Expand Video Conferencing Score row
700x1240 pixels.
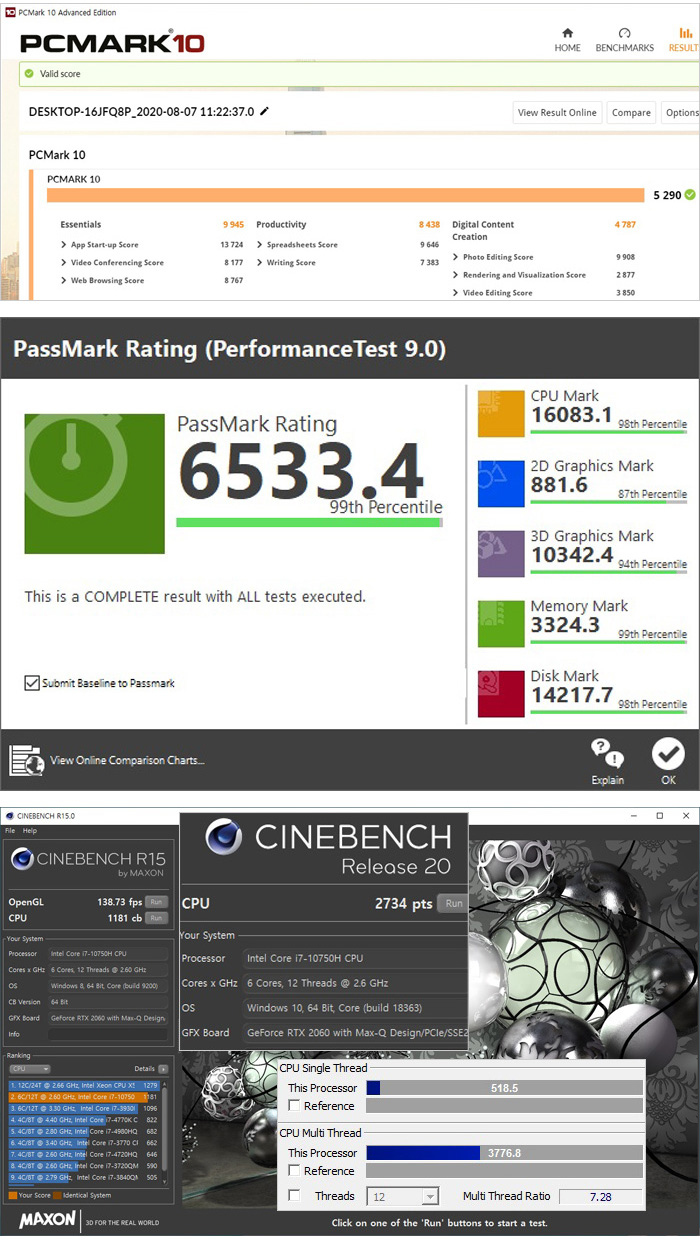click(64, 263)
